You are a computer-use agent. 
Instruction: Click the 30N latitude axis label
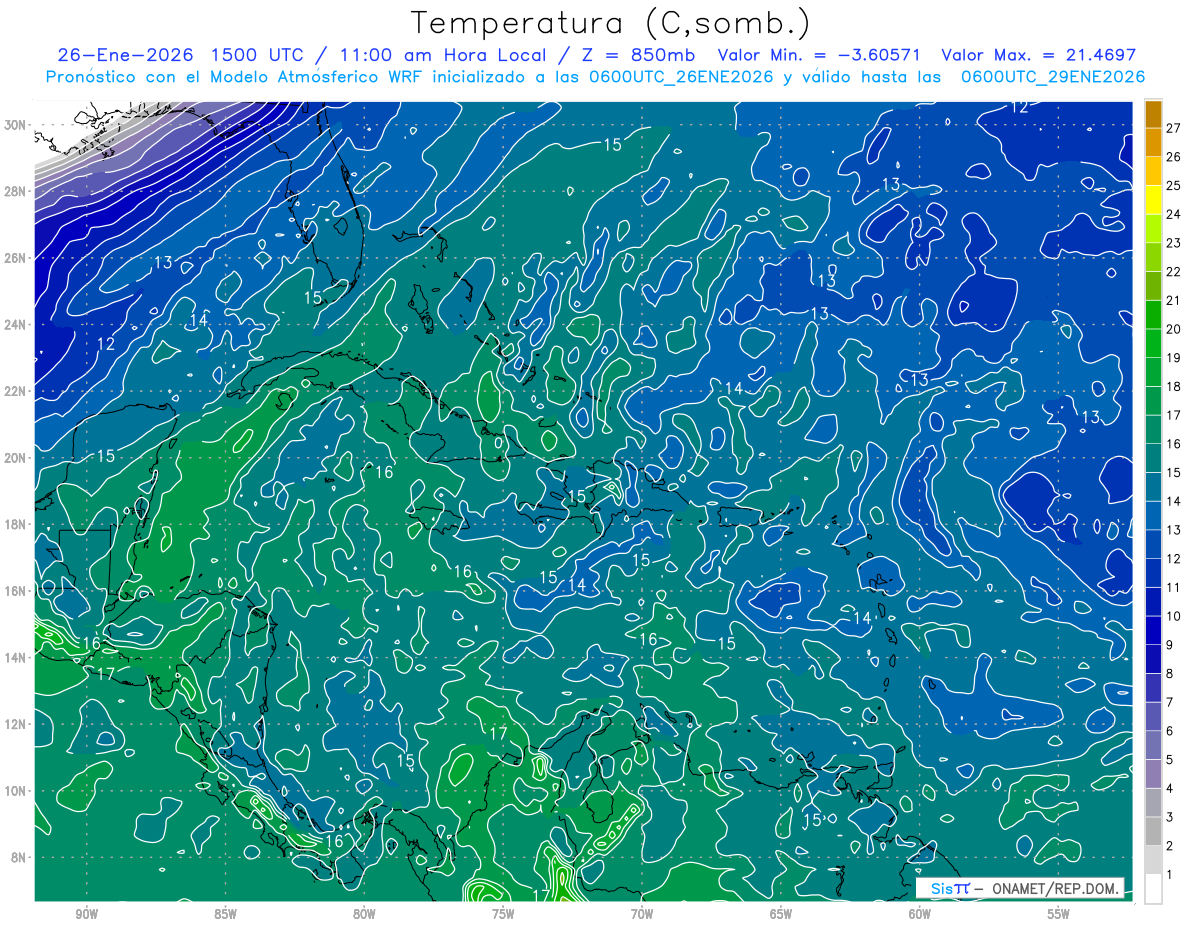16,125
